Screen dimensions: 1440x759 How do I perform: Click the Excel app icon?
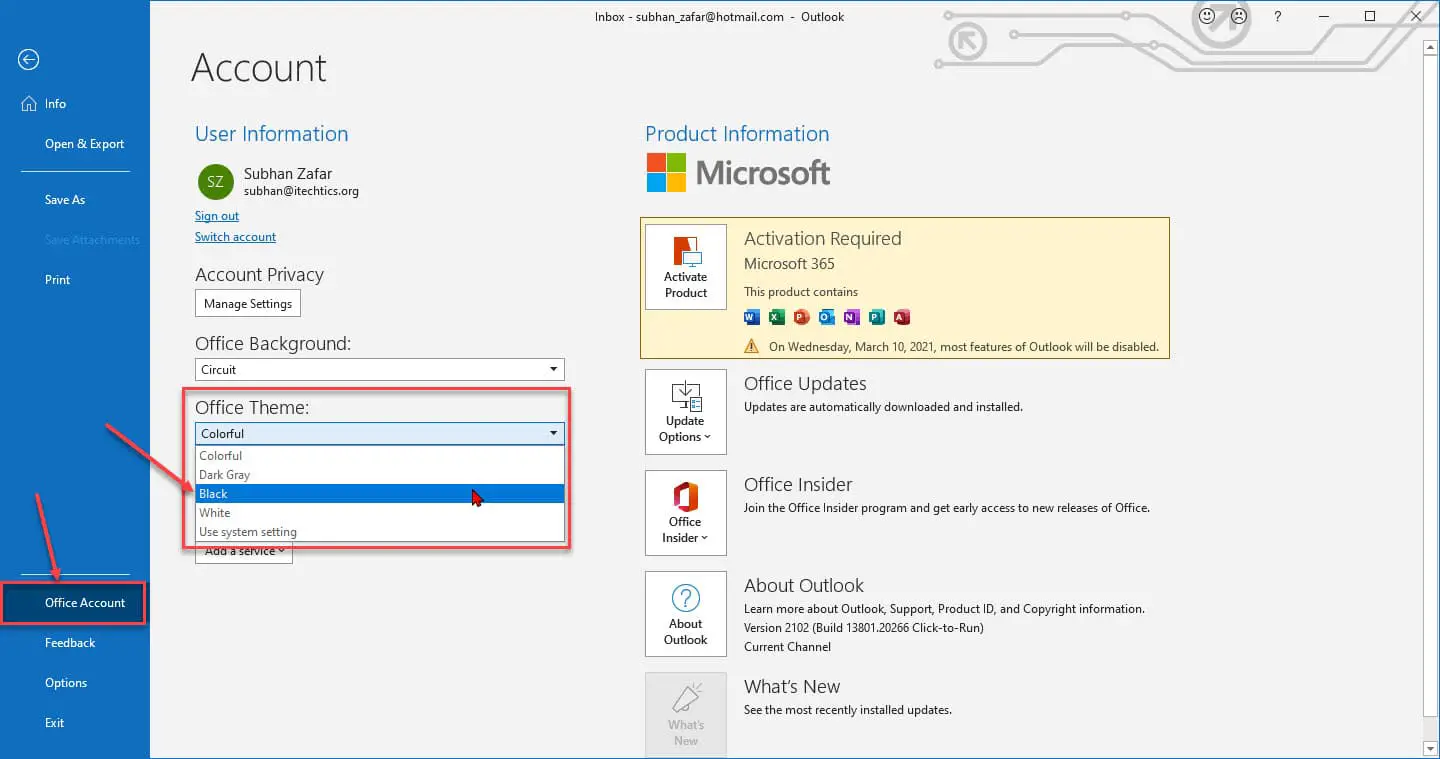point(777,318)
